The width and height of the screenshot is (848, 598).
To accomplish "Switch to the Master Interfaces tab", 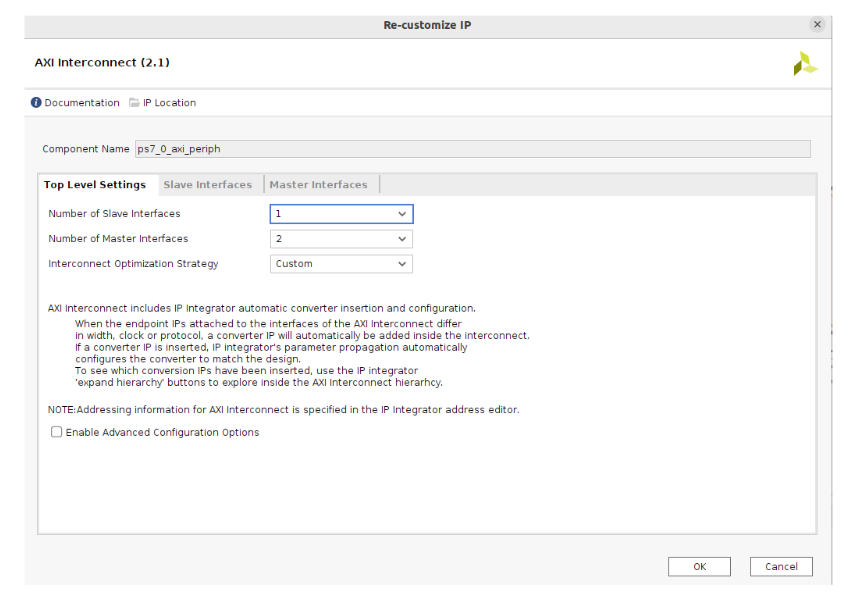I will 319,185.
